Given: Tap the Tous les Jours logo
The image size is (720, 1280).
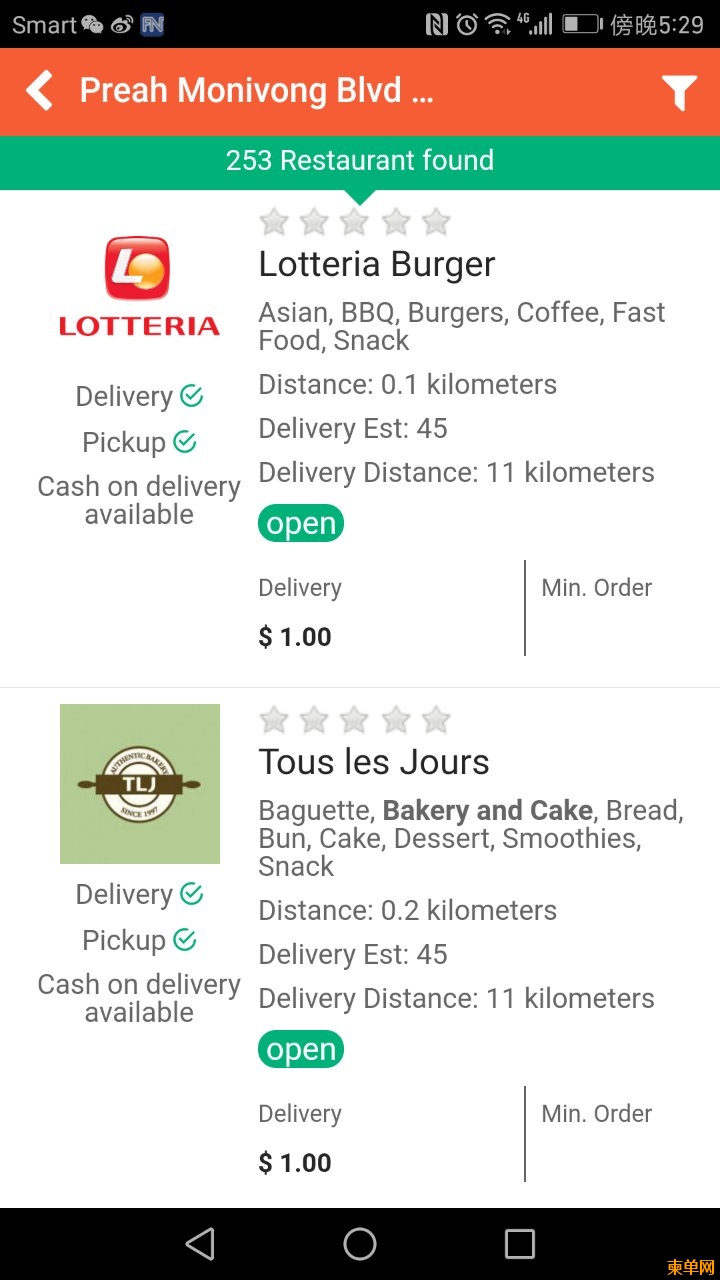Looking at the screenshot, I should (140, 784).
